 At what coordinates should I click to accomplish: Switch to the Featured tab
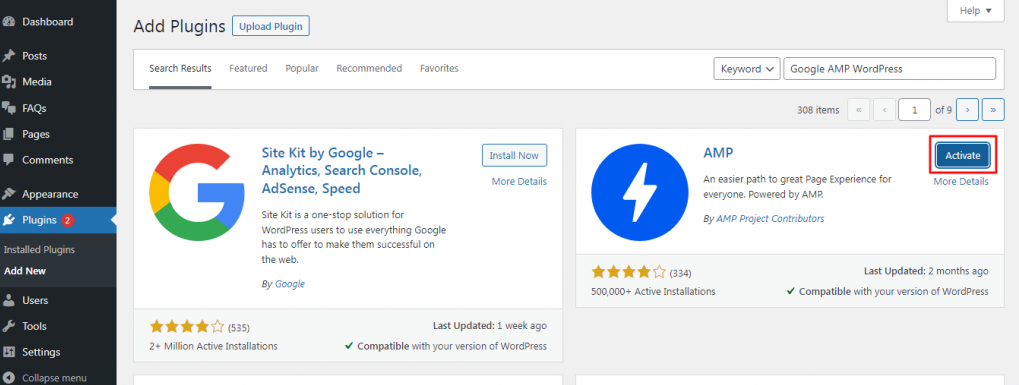pos(248,68)
